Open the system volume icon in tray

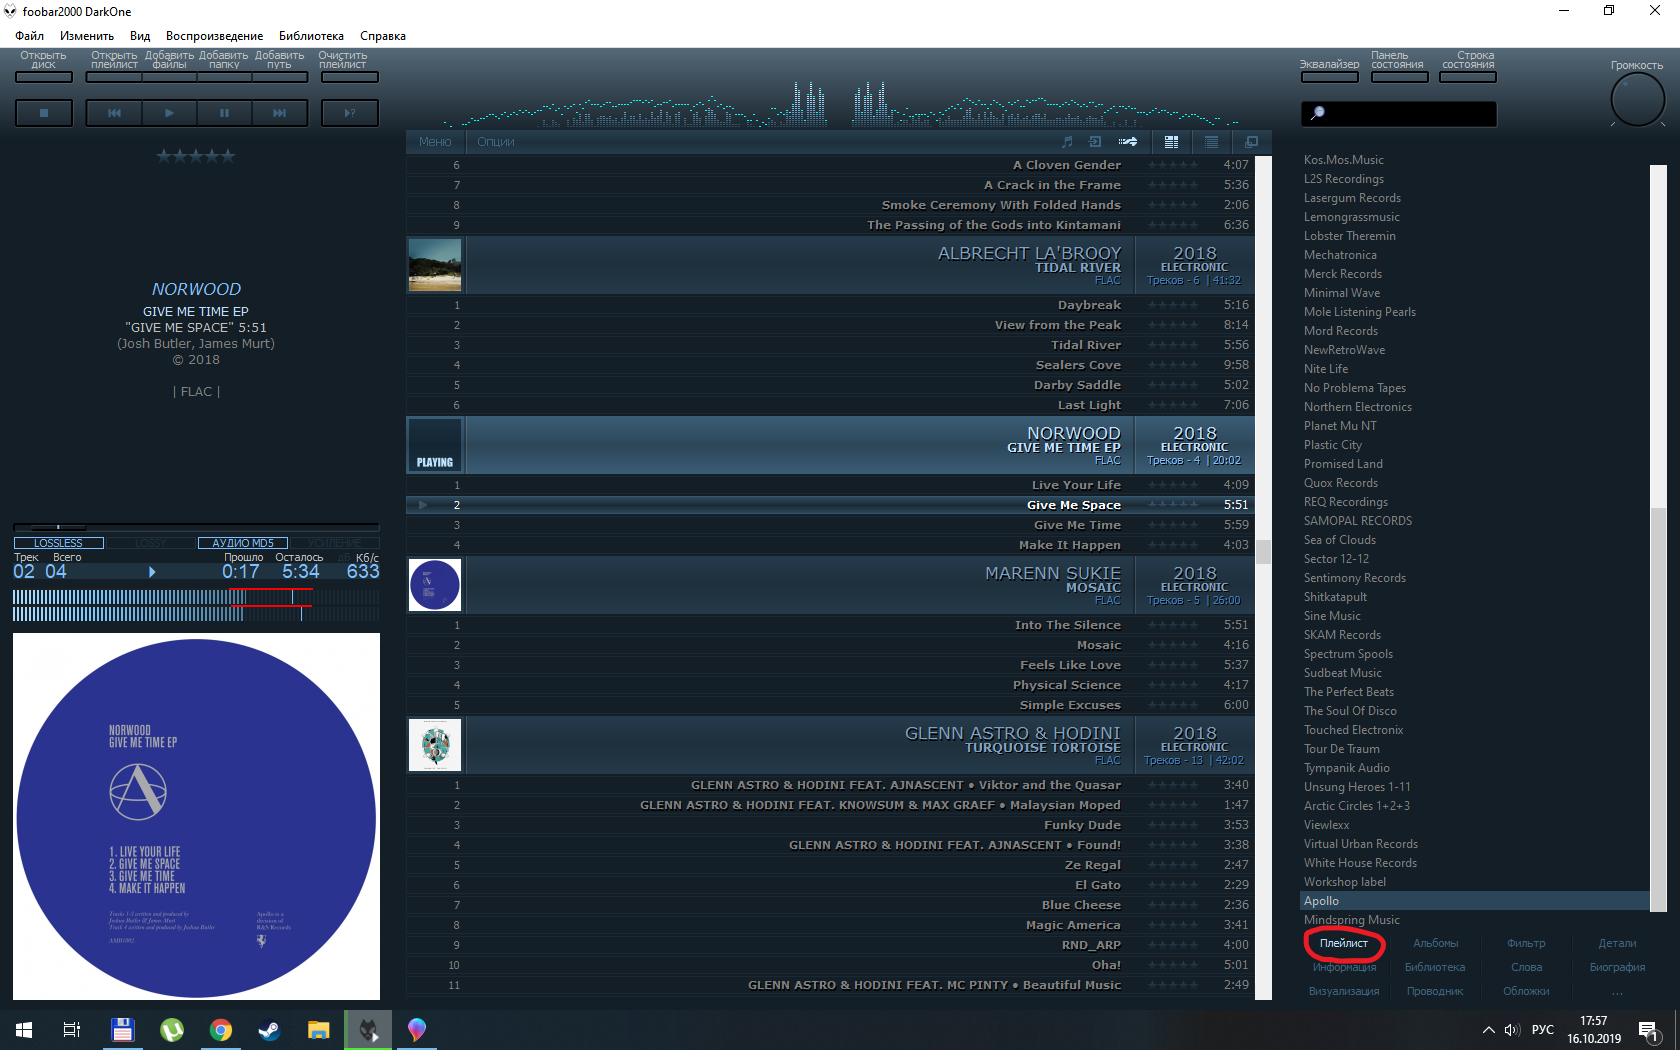tap(1512, 1029)
